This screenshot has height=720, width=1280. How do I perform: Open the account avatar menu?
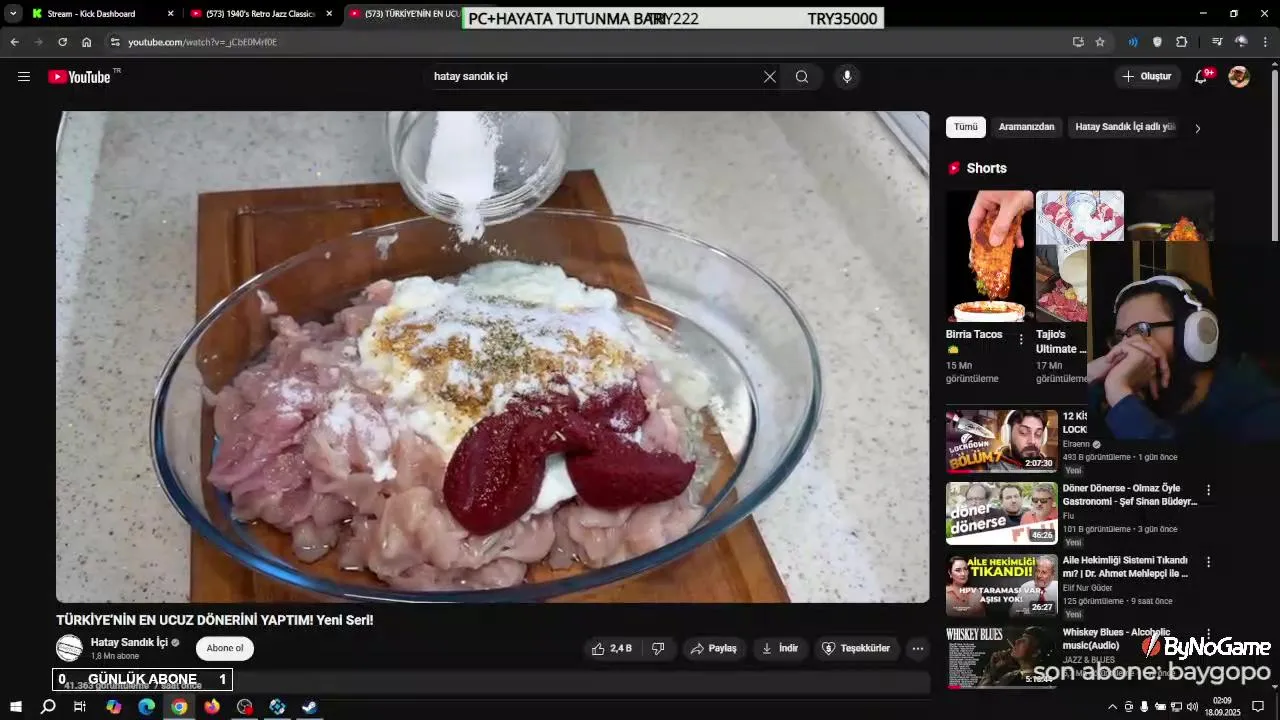(x=1239, y=77)
